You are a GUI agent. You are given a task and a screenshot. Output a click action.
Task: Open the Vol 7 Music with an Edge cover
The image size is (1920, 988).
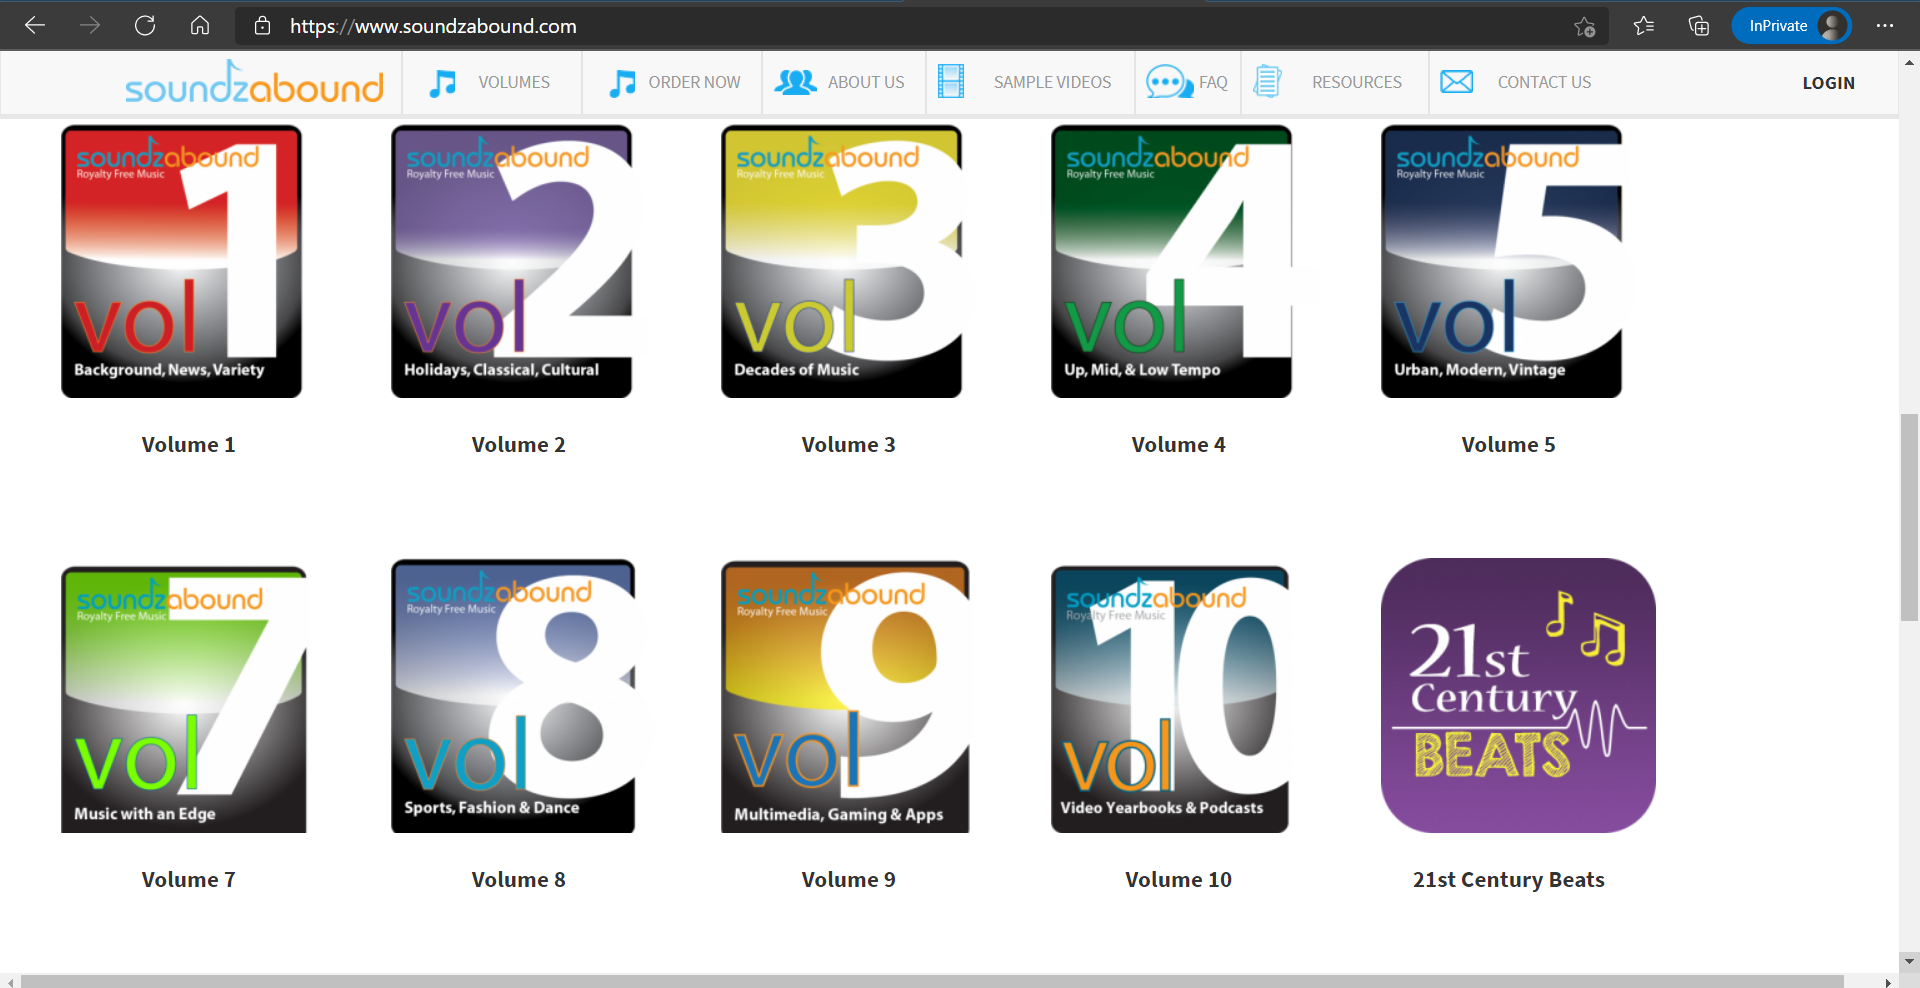(x=184, y=699)
